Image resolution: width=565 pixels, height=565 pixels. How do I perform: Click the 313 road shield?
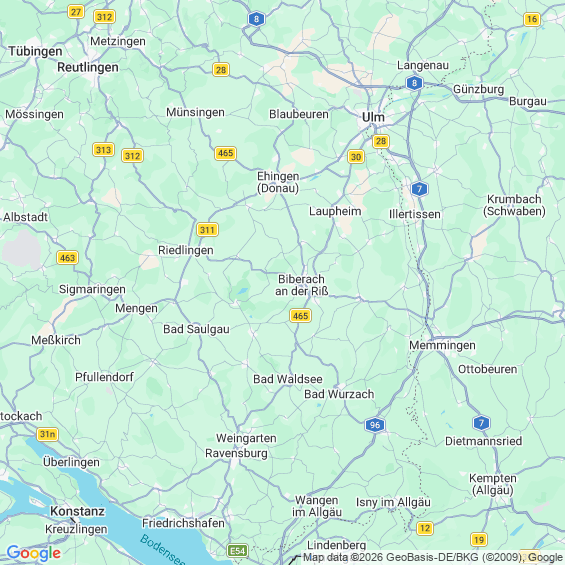coord(103,150)
